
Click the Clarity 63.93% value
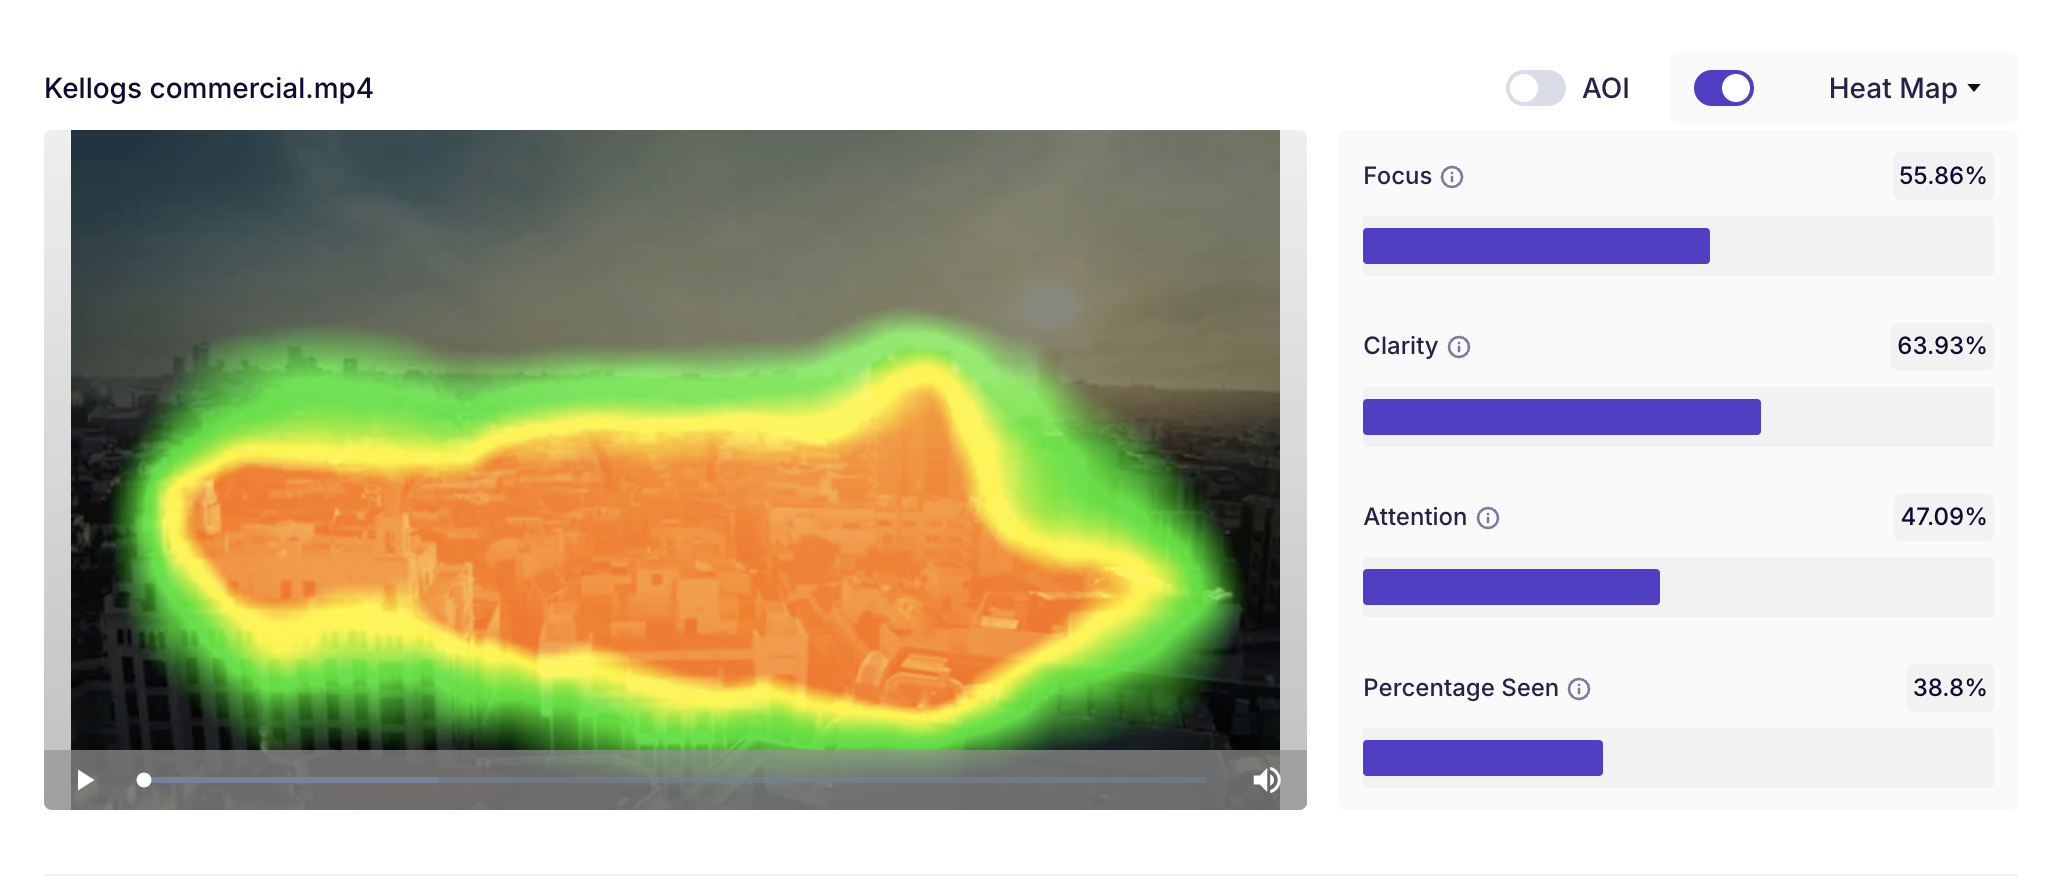1942,346
